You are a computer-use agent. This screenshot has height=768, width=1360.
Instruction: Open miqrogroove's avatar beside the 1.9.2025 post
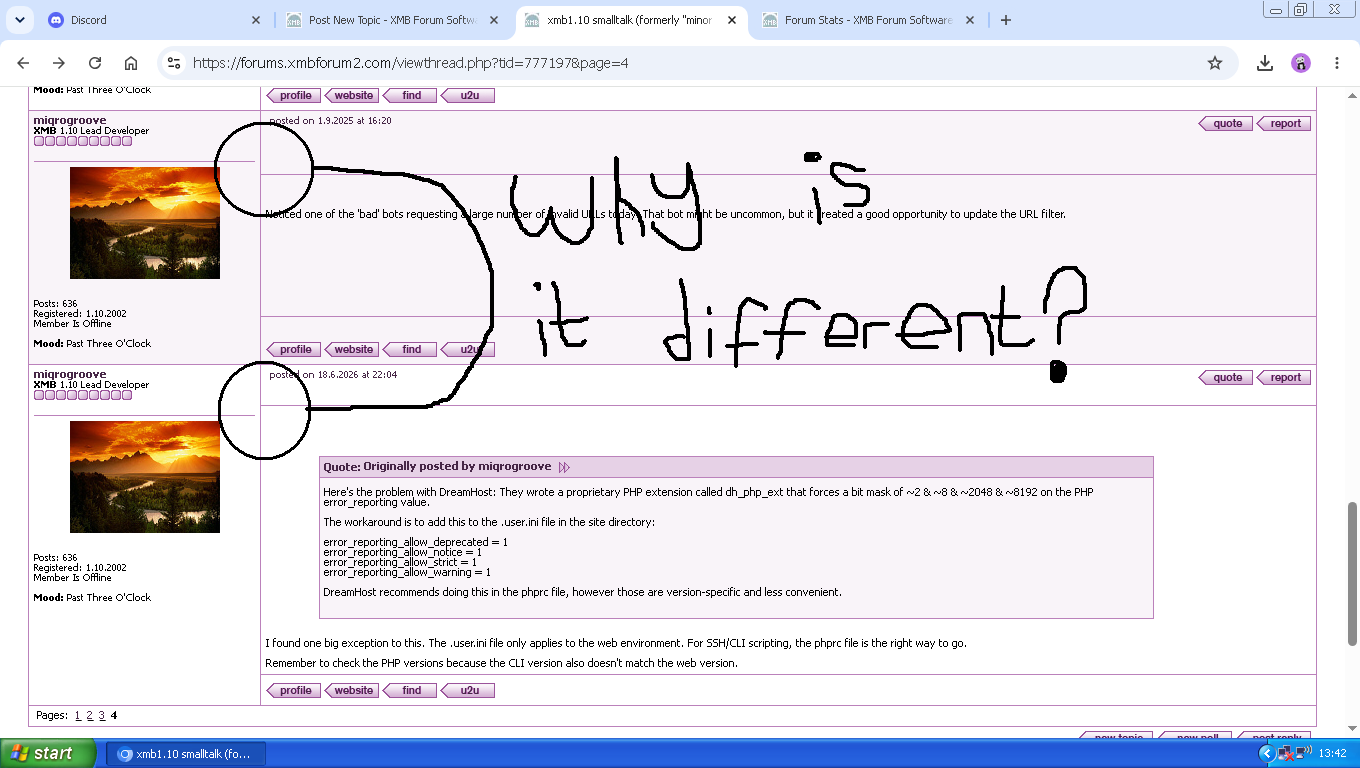145,223
